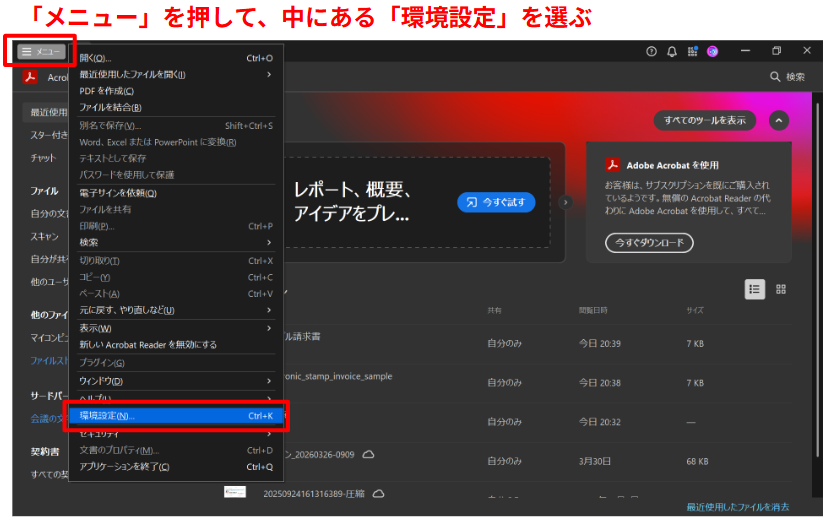Choose 新しい Acrobat Reader を無効にする
Screen dimensions: 830x522
[176, 345]
